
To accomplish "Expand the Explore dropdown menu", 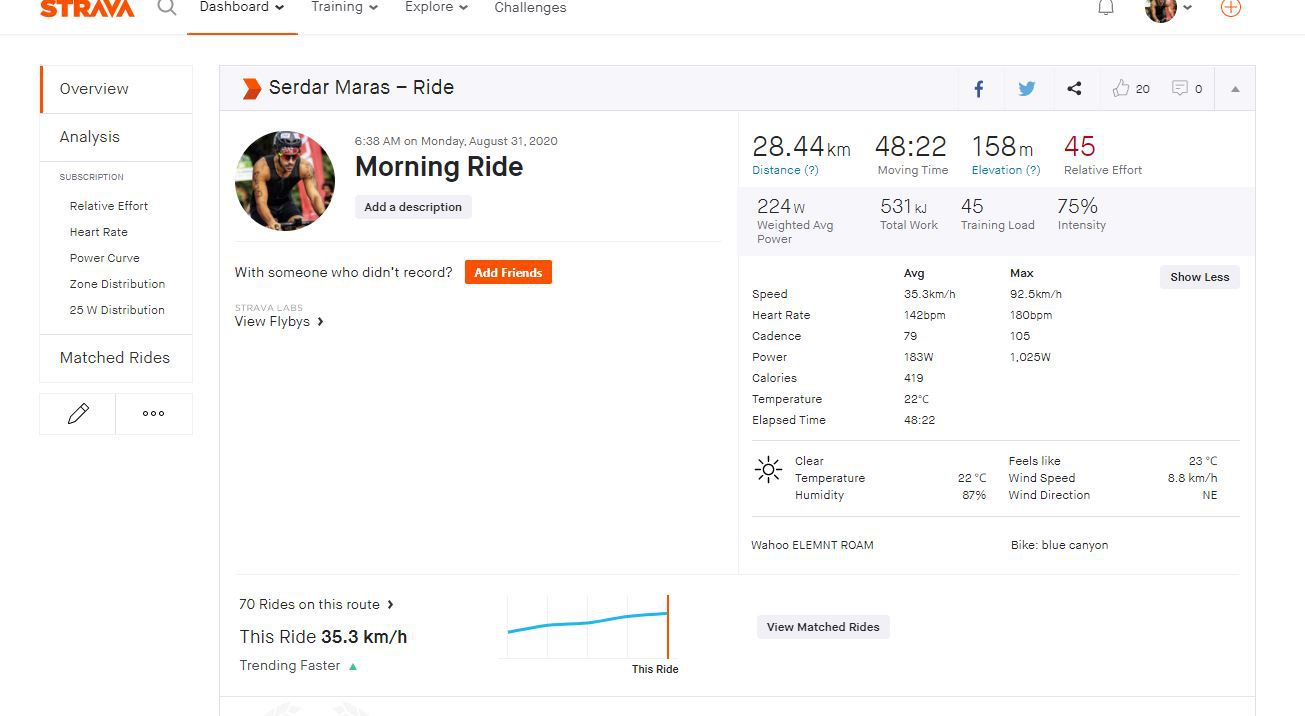I will (x=436, y=8).
